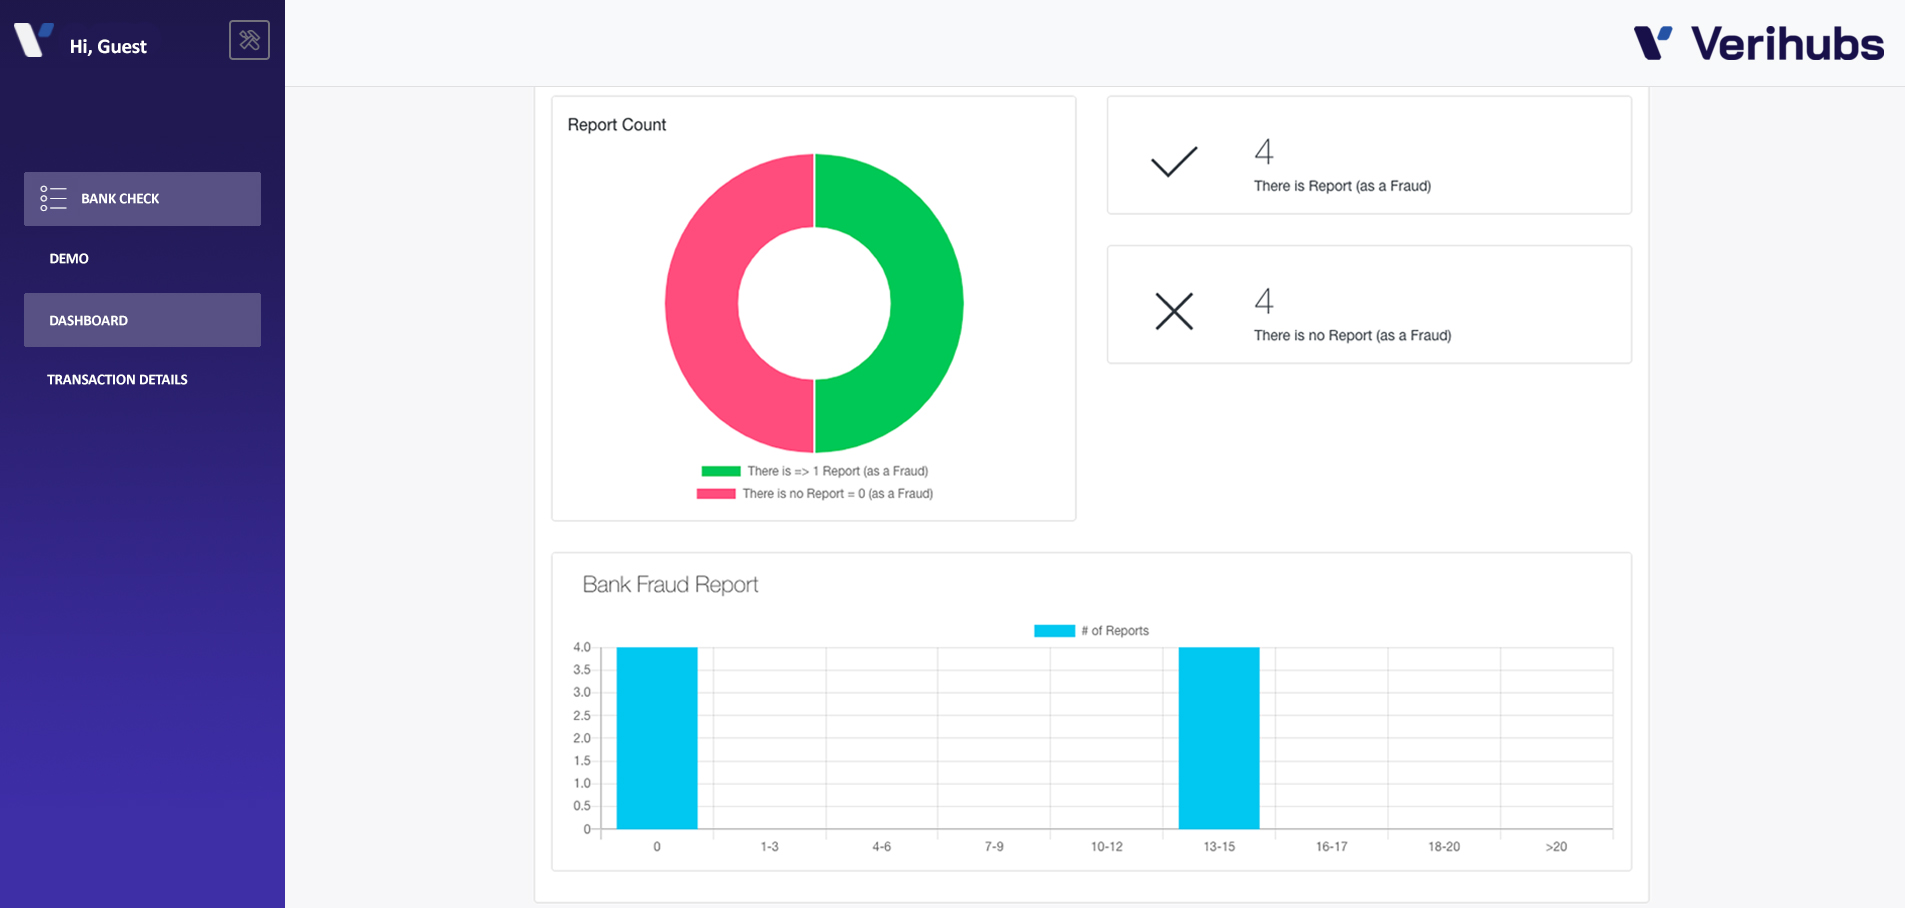Click the 10-12 x-axis label
Viewport: 1905px width, 908px height.
(1107, 847)
